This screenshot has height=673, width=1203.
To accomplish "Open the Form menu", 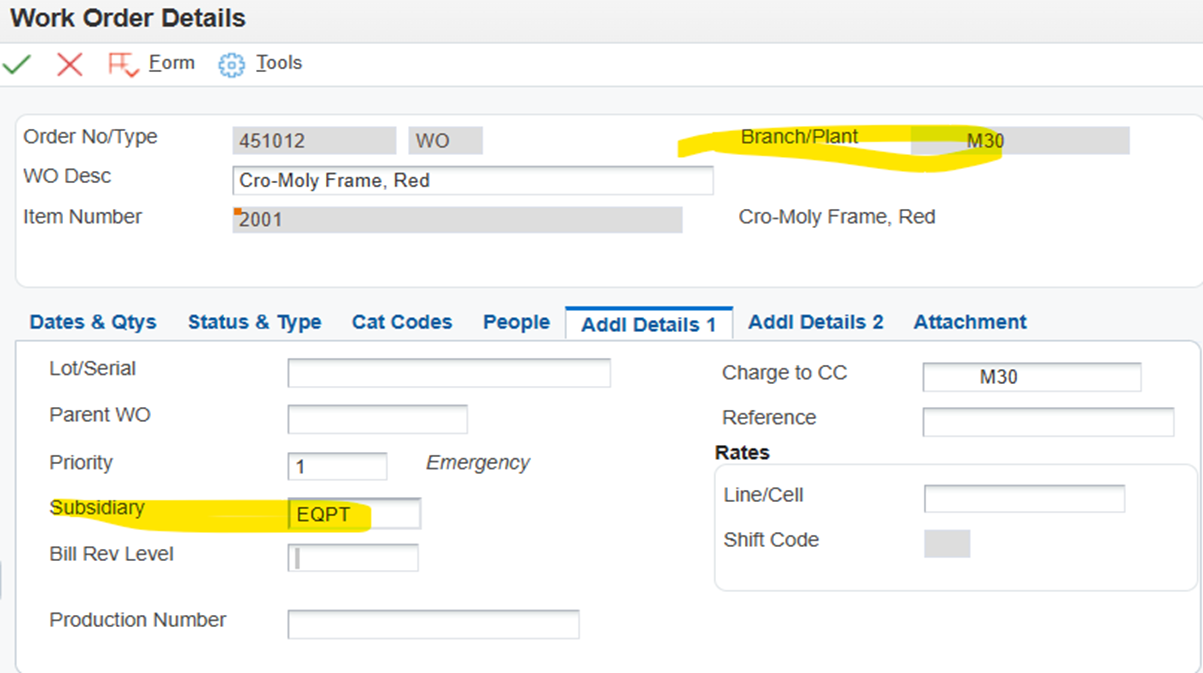I will click(x=171, y=62).
